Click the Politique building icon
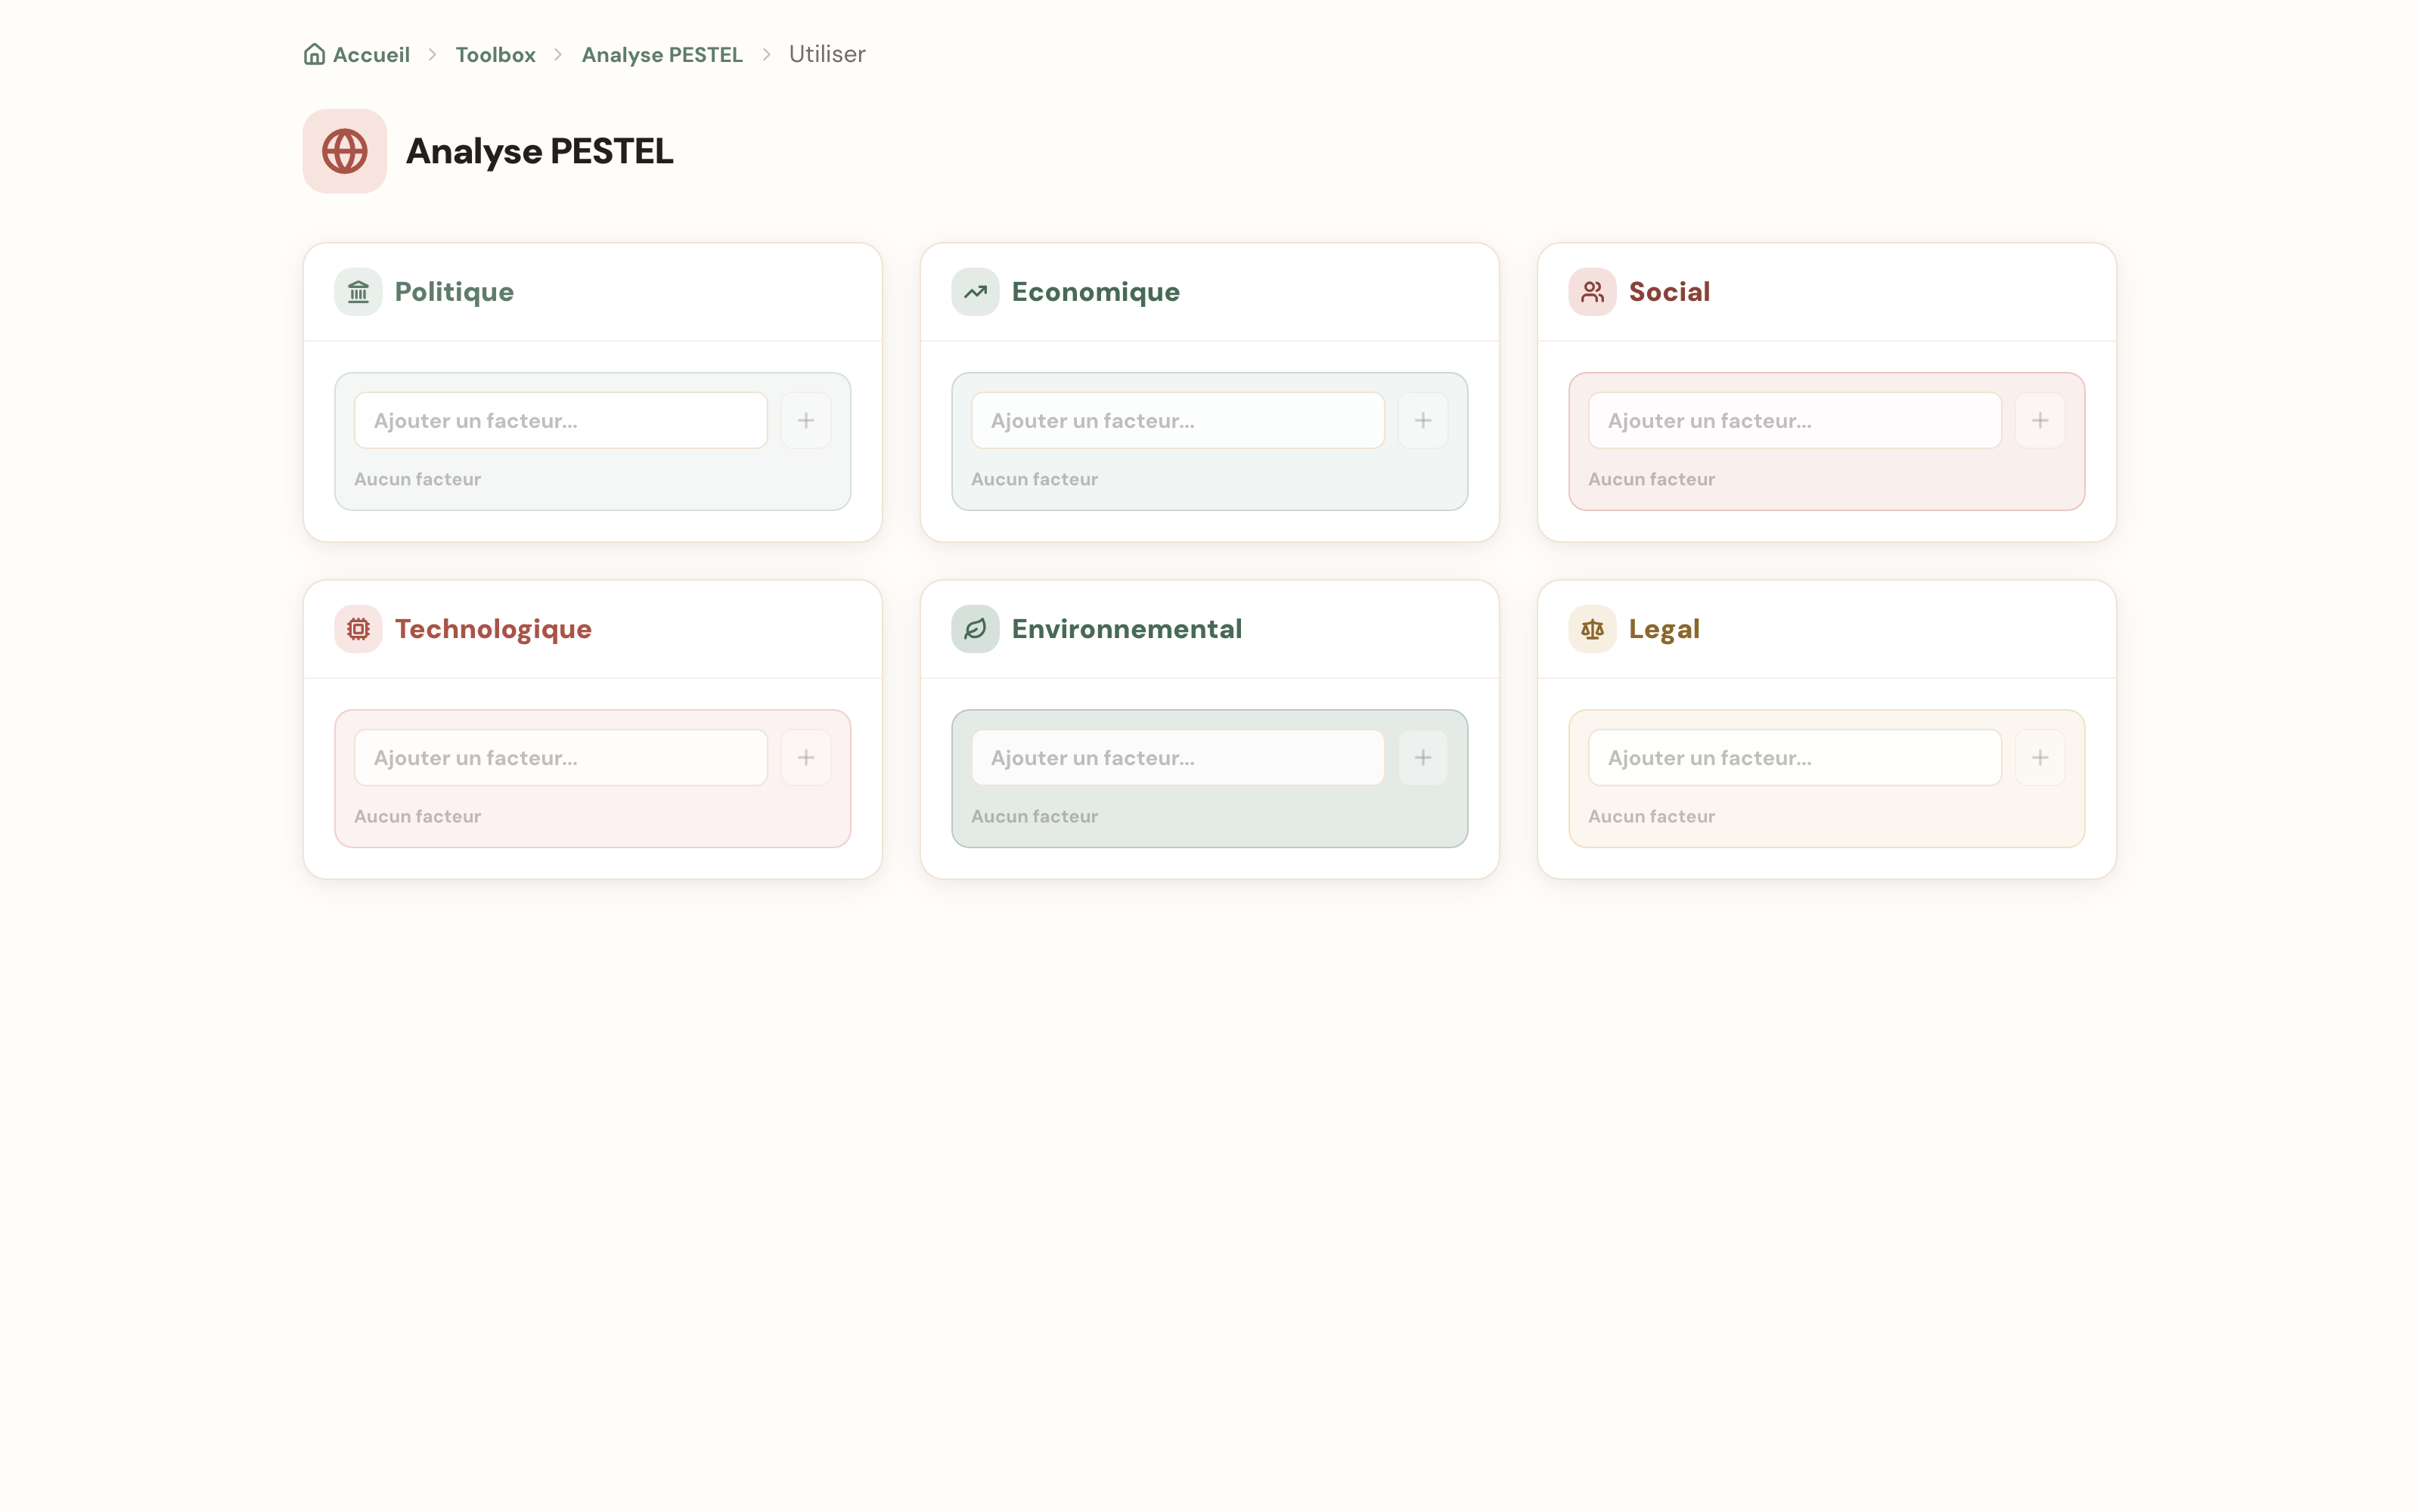The height and width of the screenshot is (1512, 2420). click(x=358, y=292)
